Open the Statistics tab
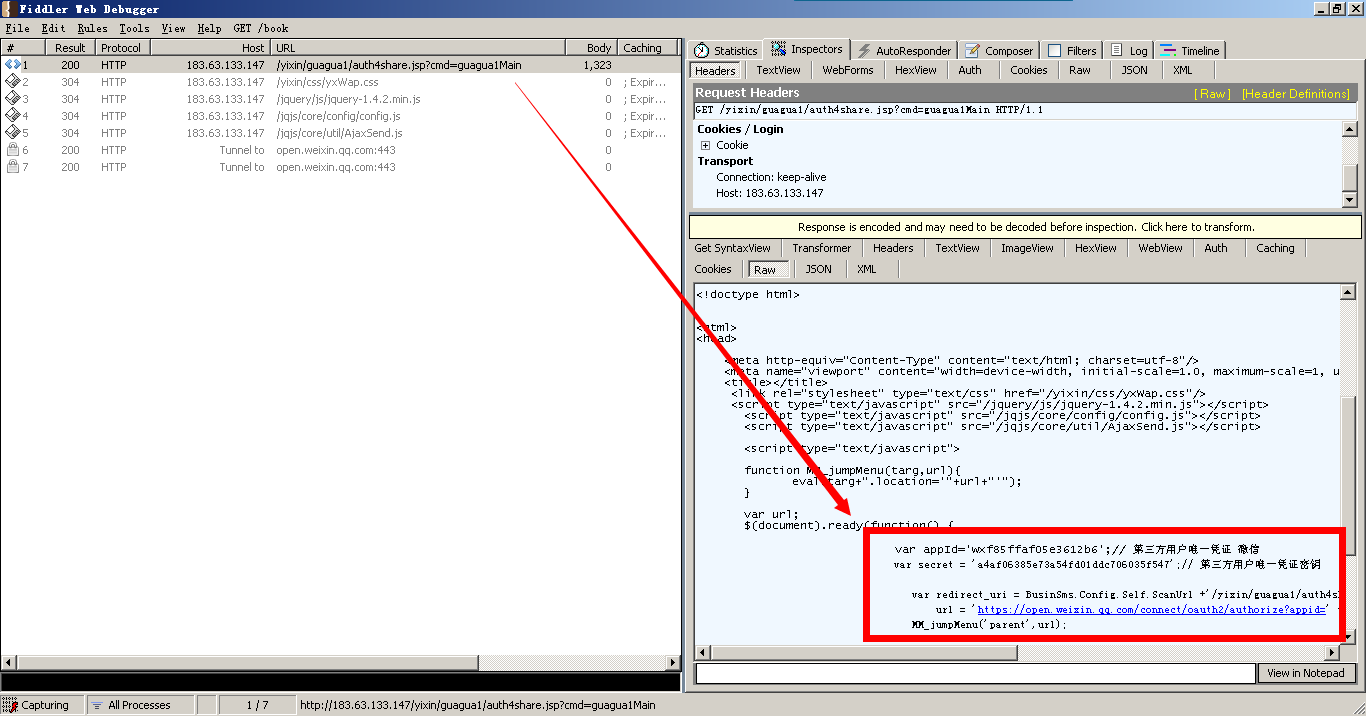 [x=726, y=50]
